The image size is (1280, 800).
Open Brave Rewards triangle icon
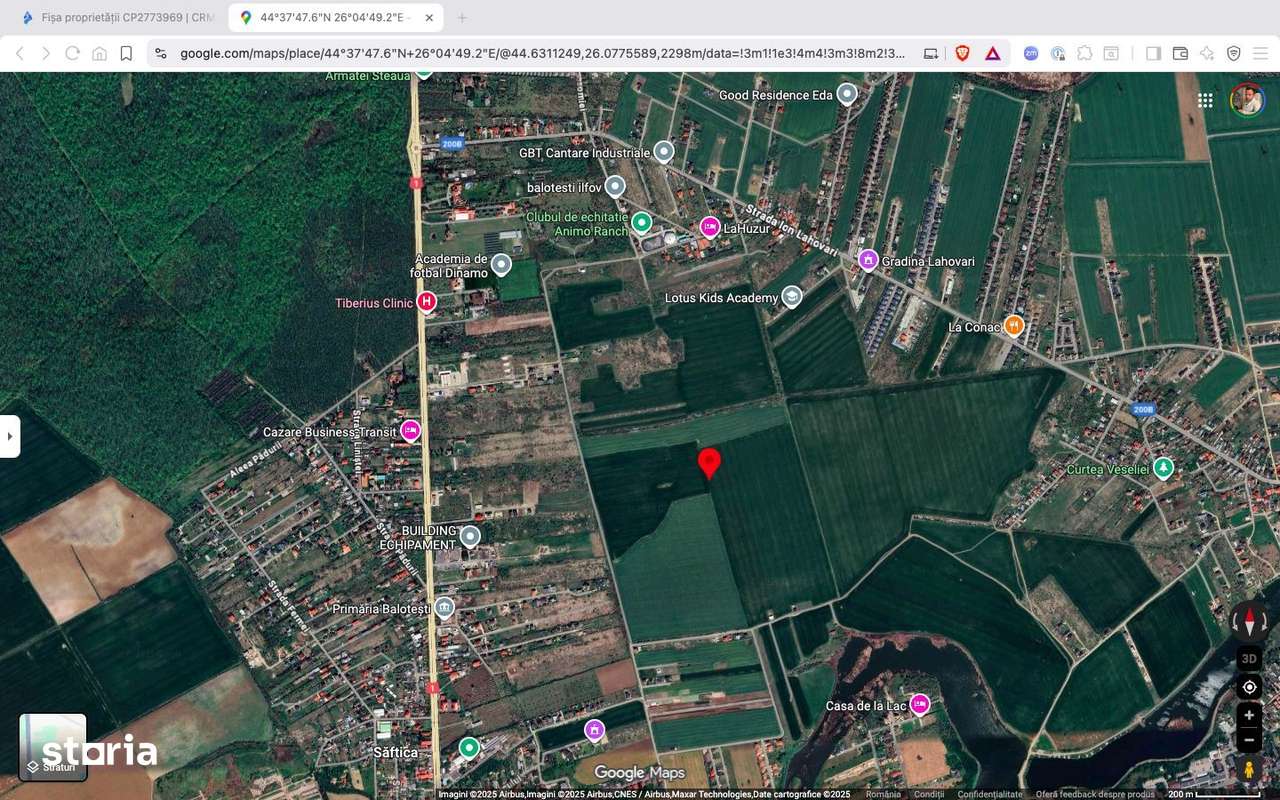point(991,53)
